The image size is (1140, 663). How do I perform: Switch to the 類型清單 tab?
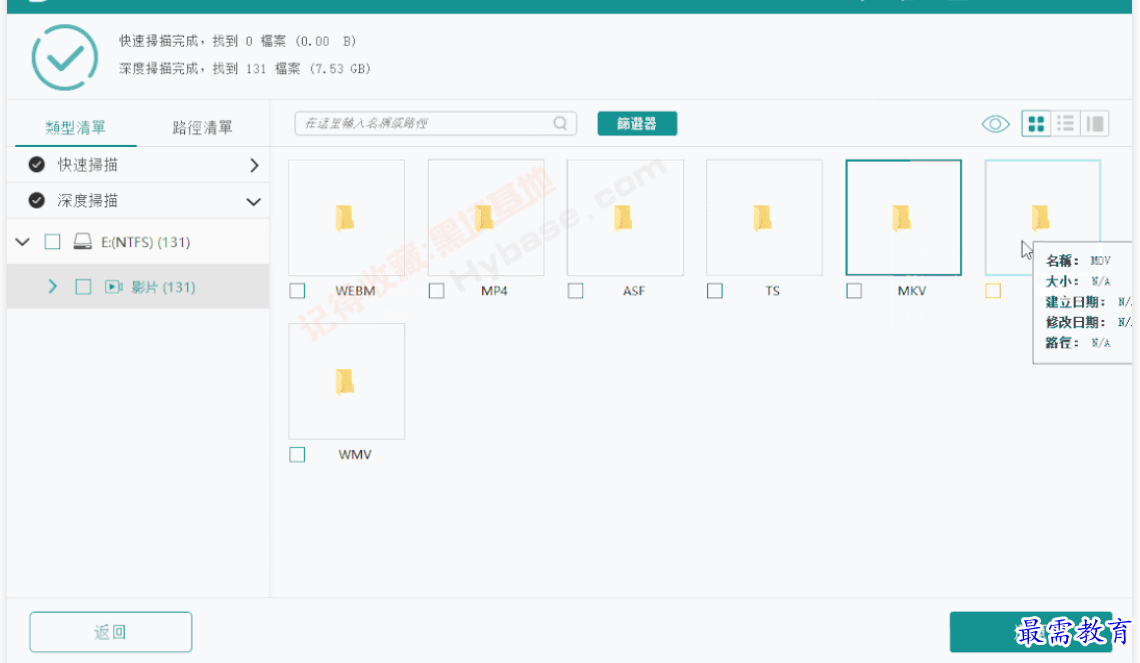coord(76,128)
